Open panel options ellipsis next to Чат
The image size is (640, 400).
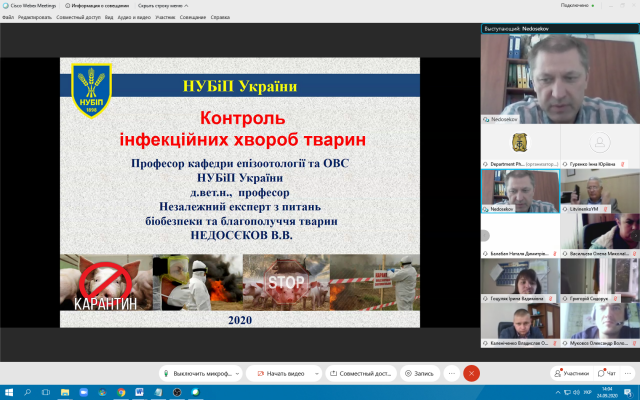tap(628, 373)
